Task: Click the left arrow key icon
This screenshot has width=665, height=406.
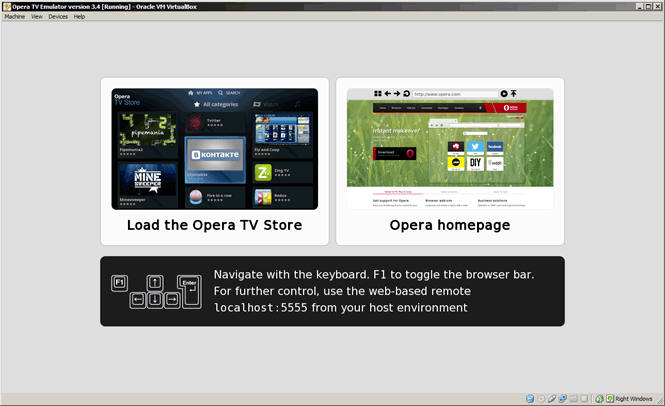Action: tap(137, 300)
